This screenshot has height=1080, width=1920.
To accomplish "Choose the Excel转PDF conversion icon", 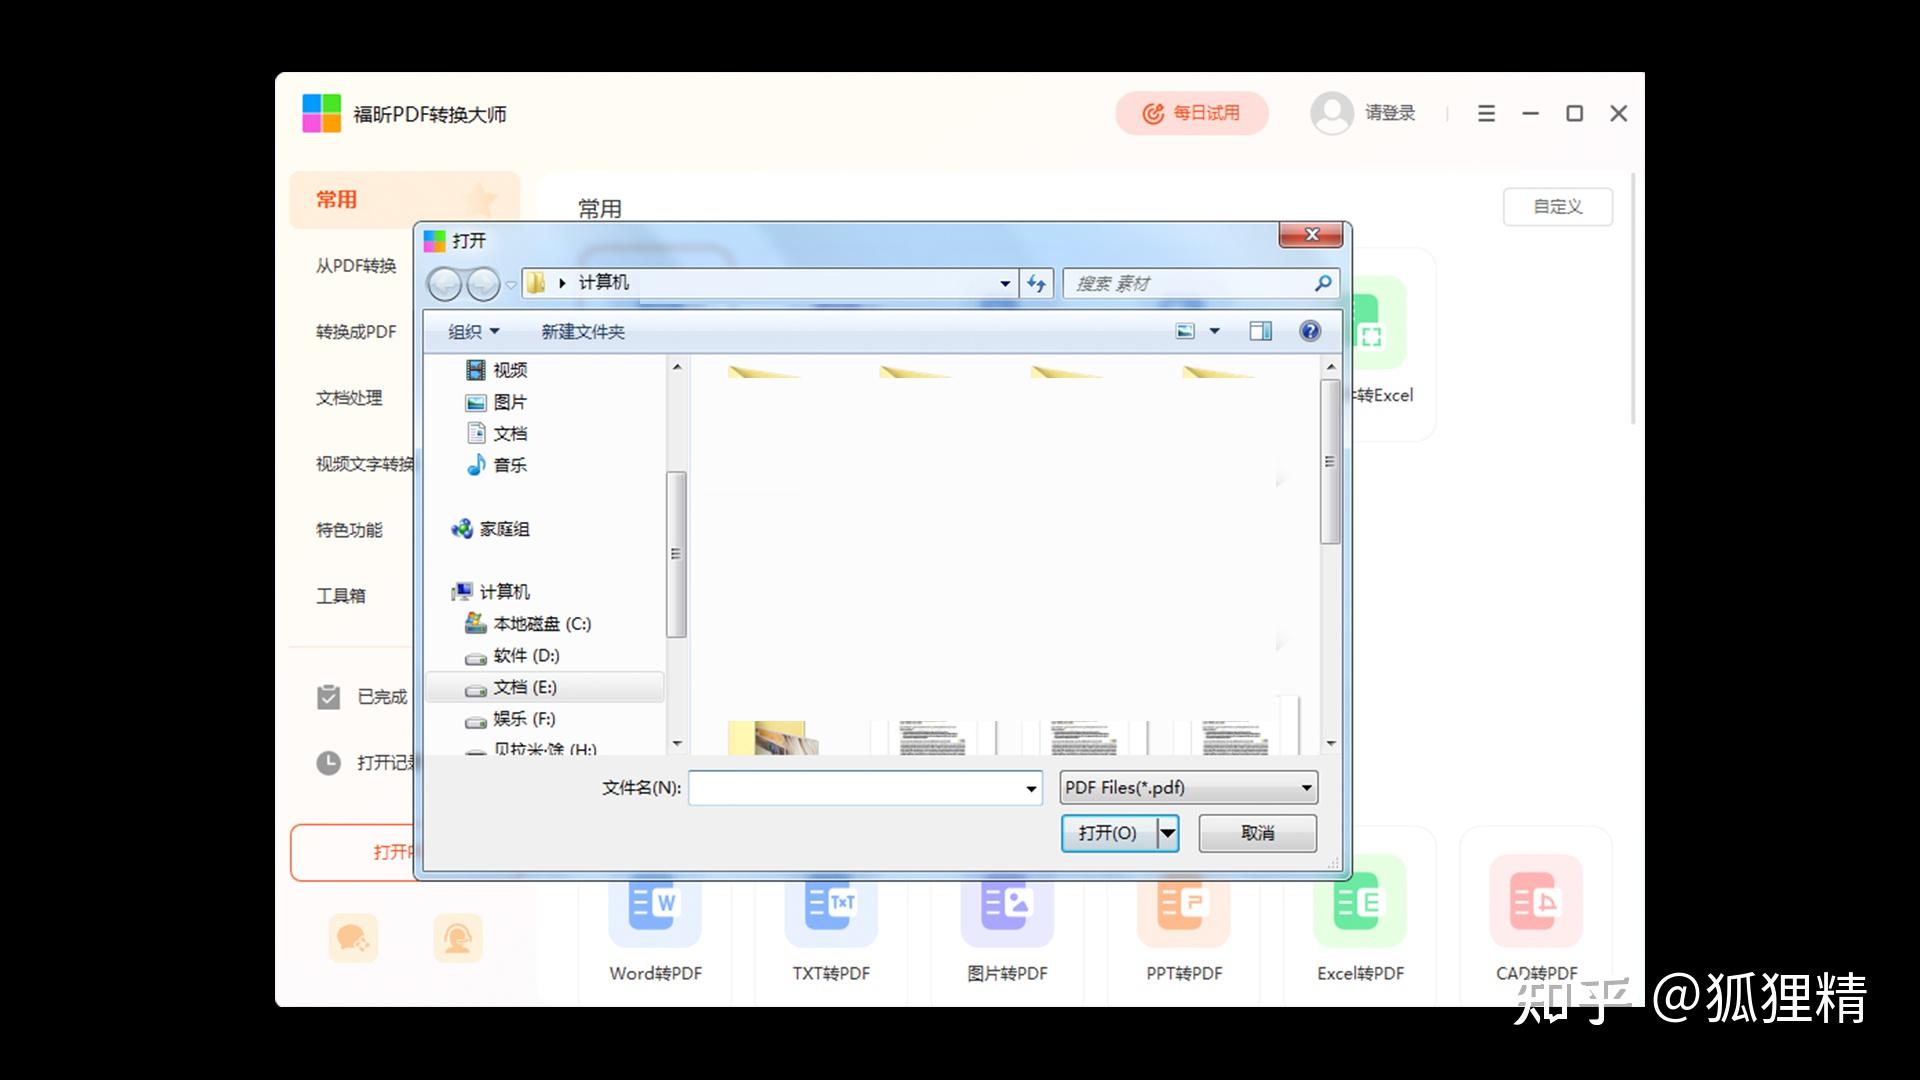I will (1359, 905).
